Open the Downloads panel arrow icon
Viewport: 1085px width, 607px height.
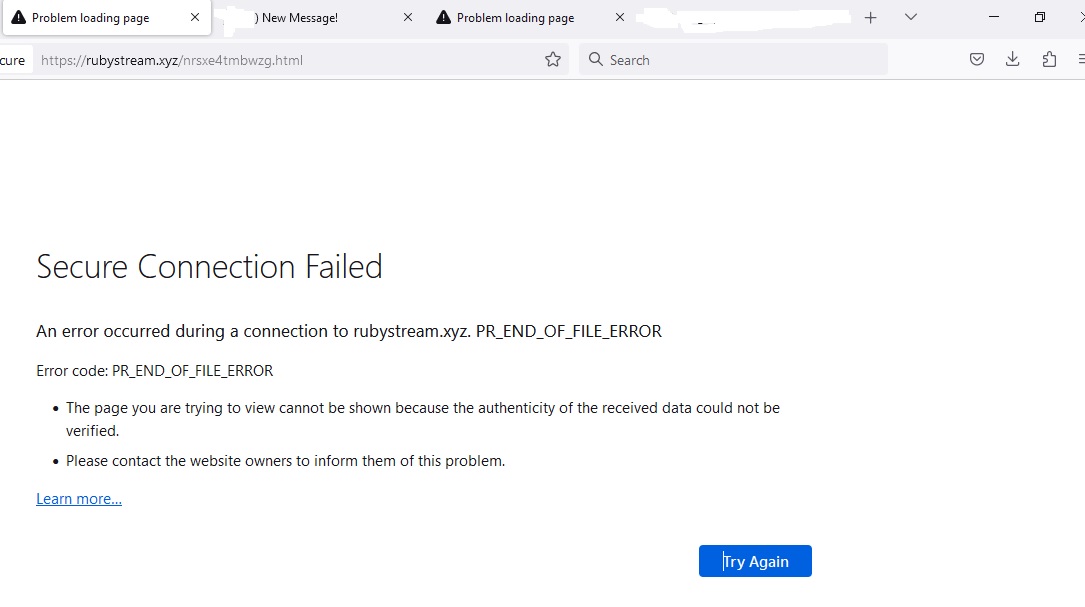pyautogui.click(x=1012, y=60)
